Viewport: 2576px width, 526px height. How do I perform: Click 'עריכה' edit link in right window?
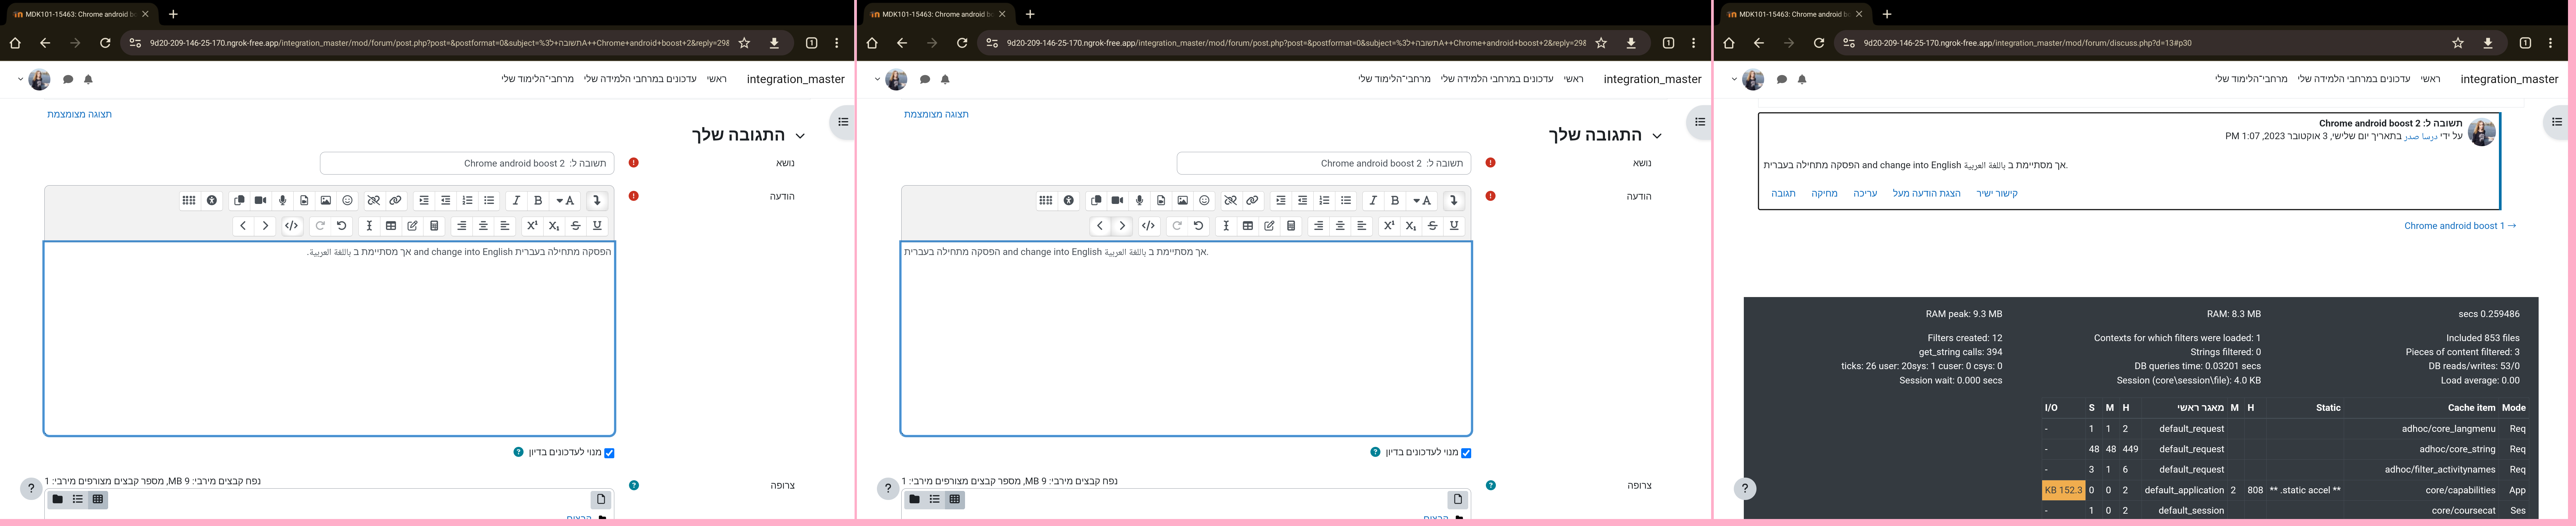click(1865, 194)
